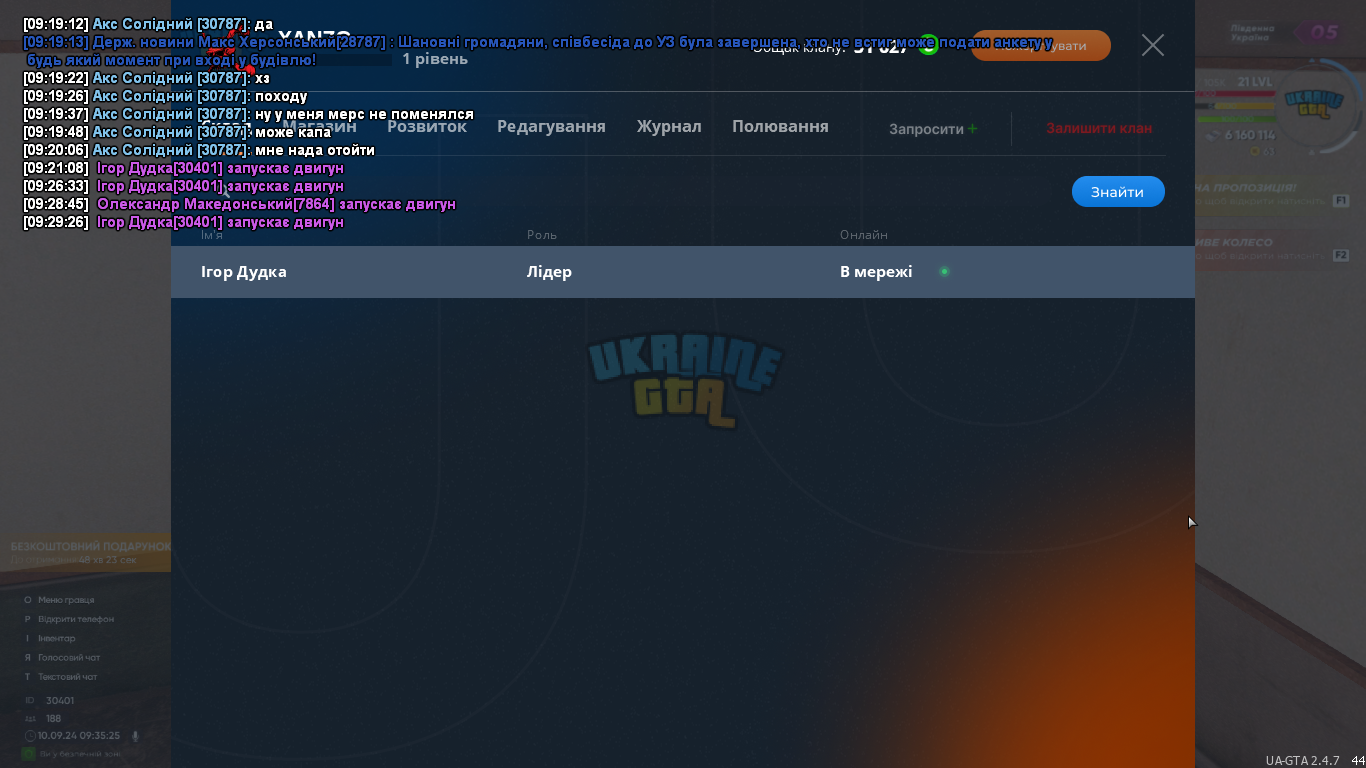The width and height of the screenshot is (1366, 768).
Task: Click the Роль column header
Action: tap(542, 235)
